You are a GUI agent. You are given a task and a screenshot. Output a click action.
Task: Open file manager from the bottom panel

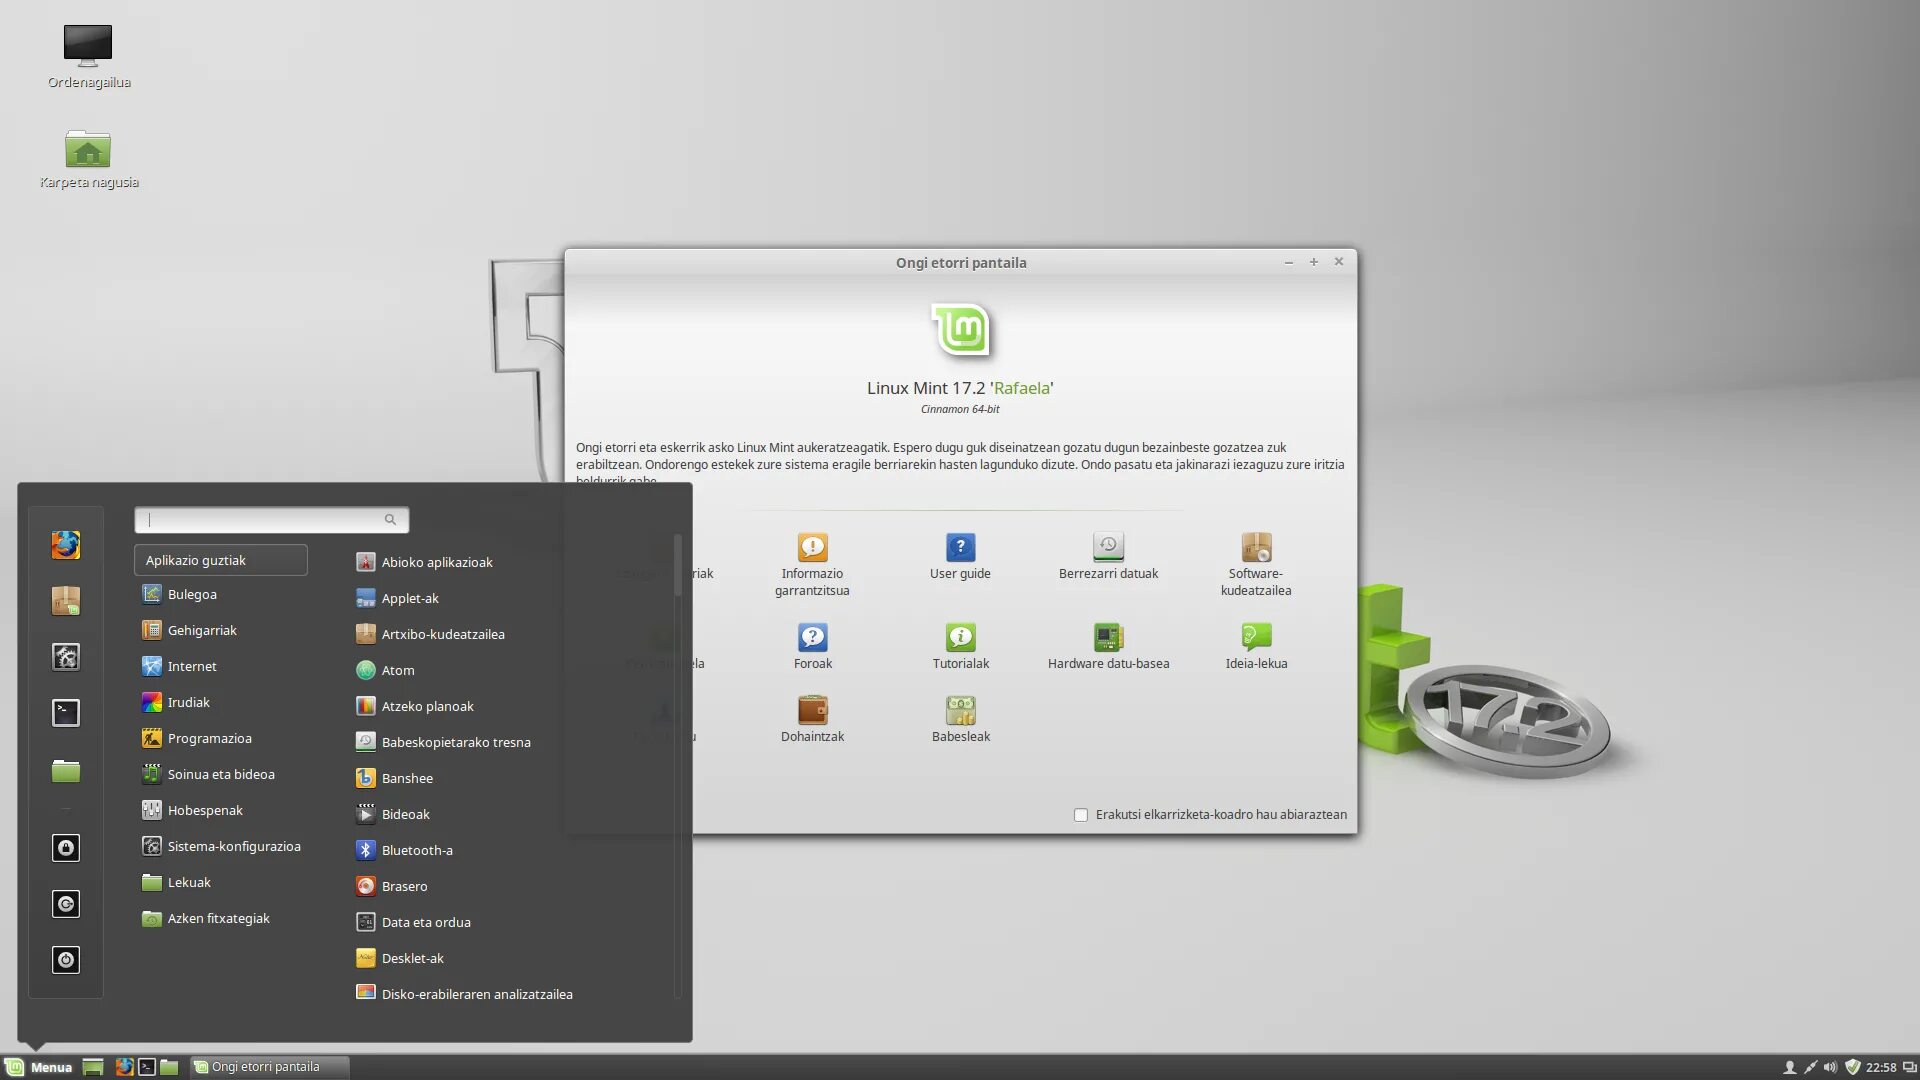tap(169, 1067)
